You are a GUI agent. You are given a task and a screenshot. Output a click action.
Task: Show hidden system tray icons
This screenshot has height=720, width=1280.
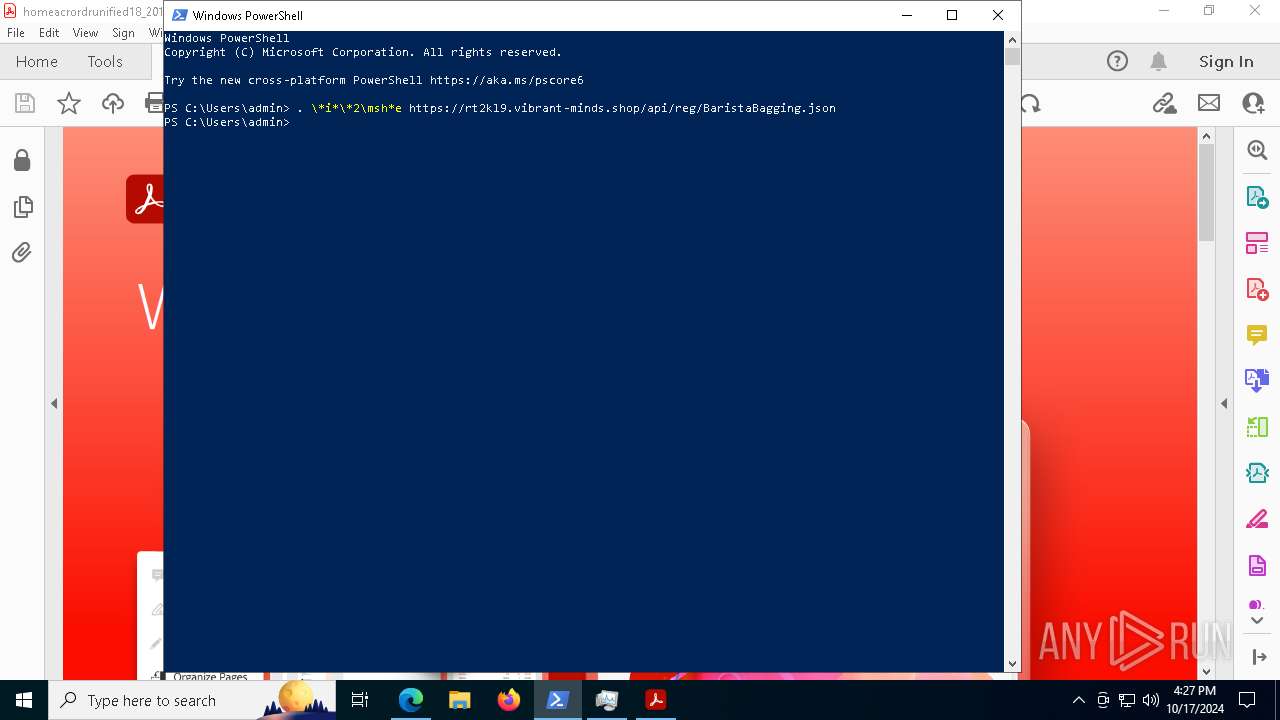click(x=1078, y=700)
